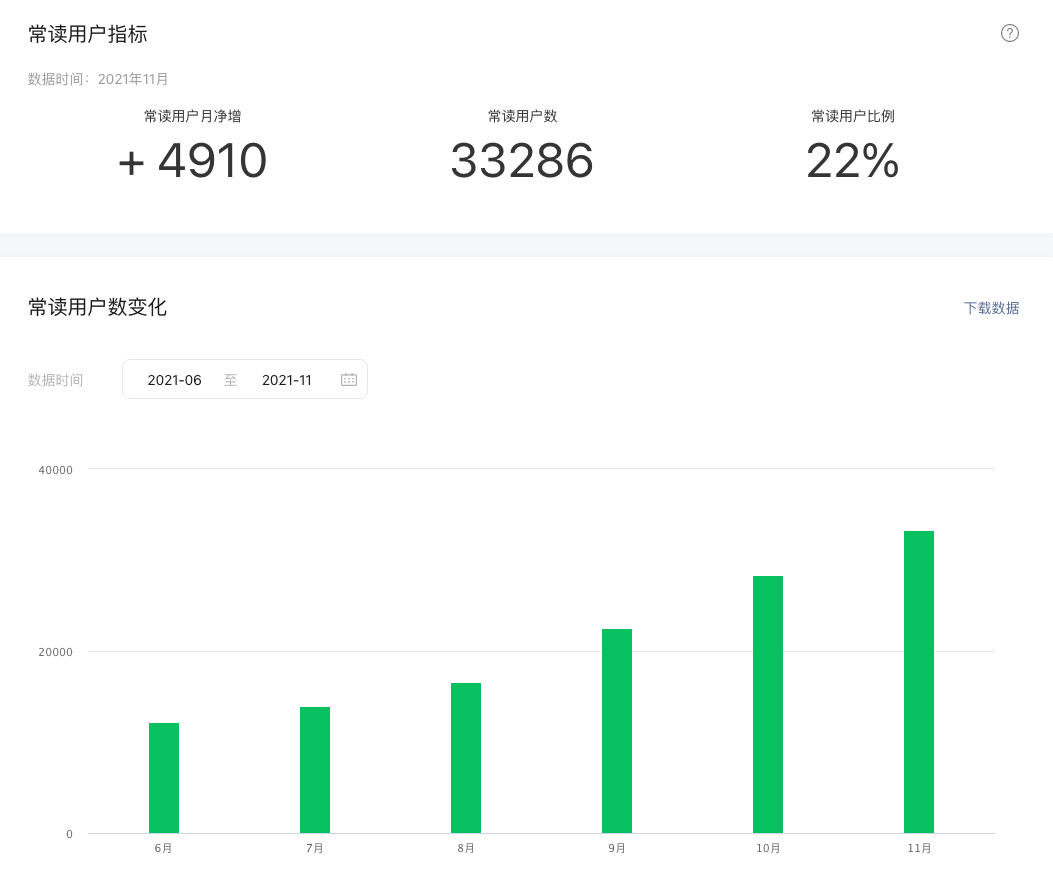Click the start date field 2021-06
The image size is (1053, 893).
(x=174, y=380)
